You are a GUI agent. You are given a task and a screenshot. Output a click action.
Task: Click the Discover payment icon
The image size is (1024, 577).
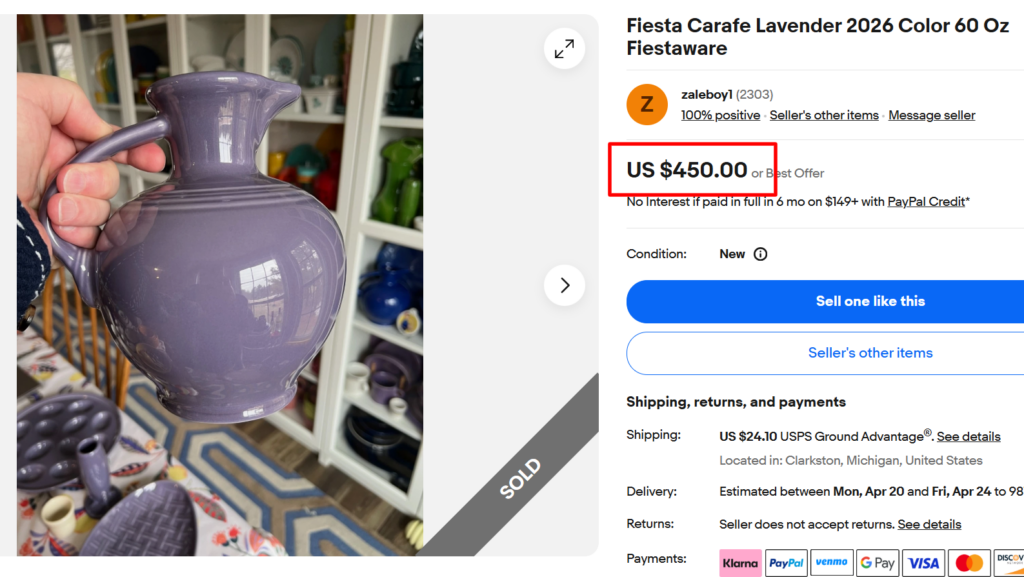pyautogui.click(x=1010, y=563)
